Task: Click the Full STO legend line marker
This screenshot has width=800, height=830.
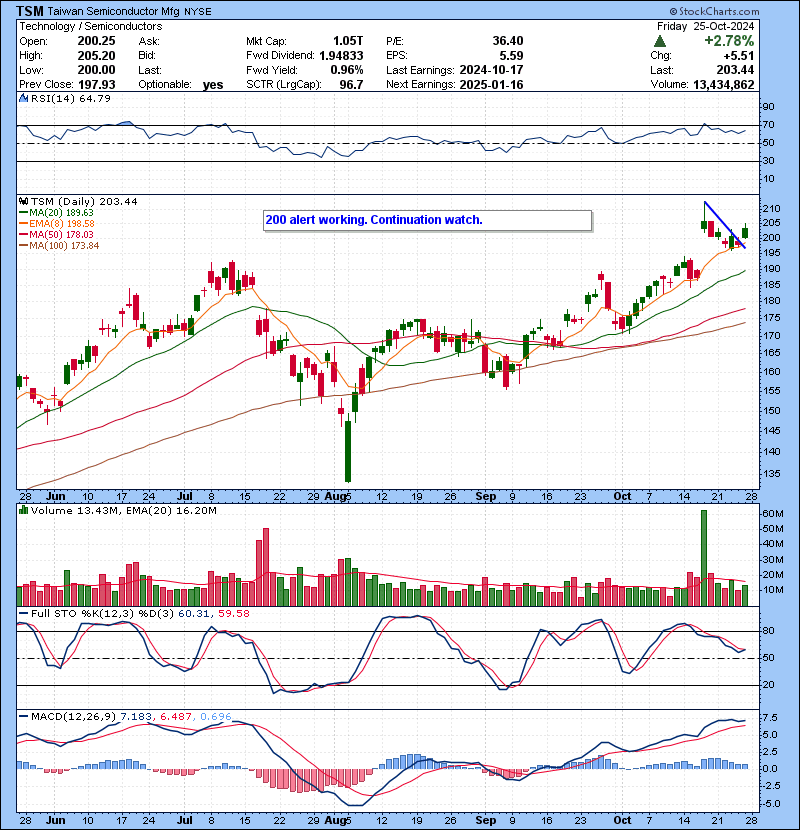Action: point(23,614)
